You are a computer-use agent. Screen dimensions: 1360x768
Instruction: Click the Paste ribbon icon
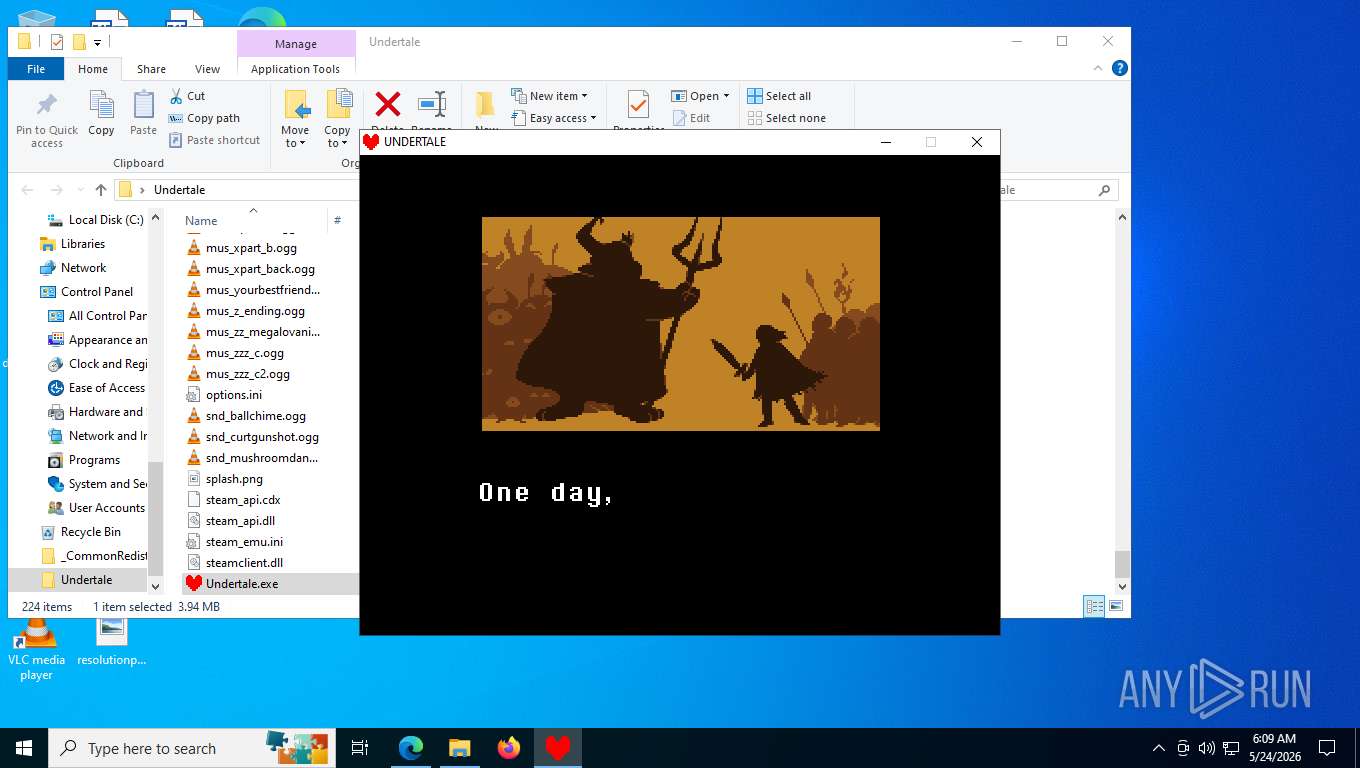(x=143, y=105)
